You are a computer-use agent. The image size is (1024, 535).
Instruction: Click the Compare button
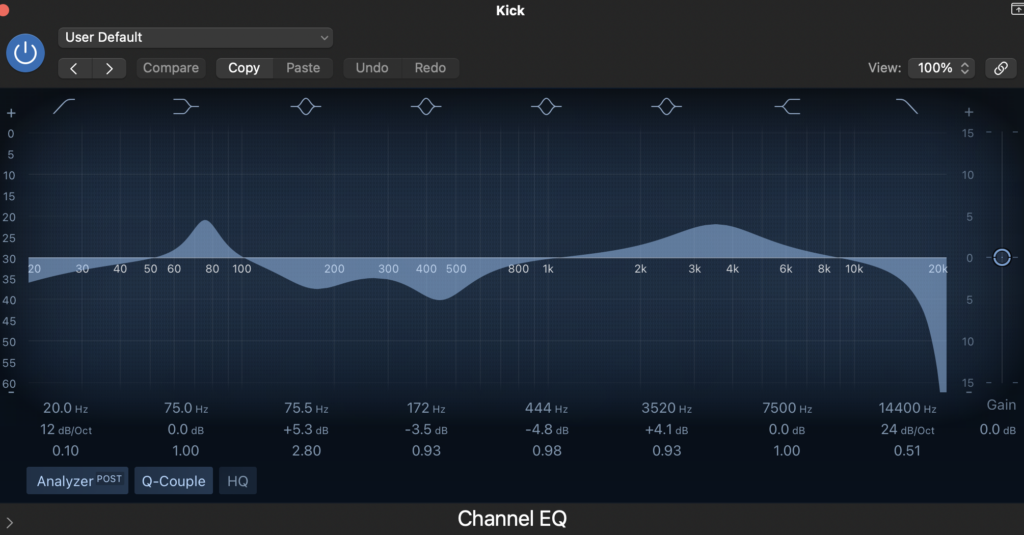coord(170,68)
